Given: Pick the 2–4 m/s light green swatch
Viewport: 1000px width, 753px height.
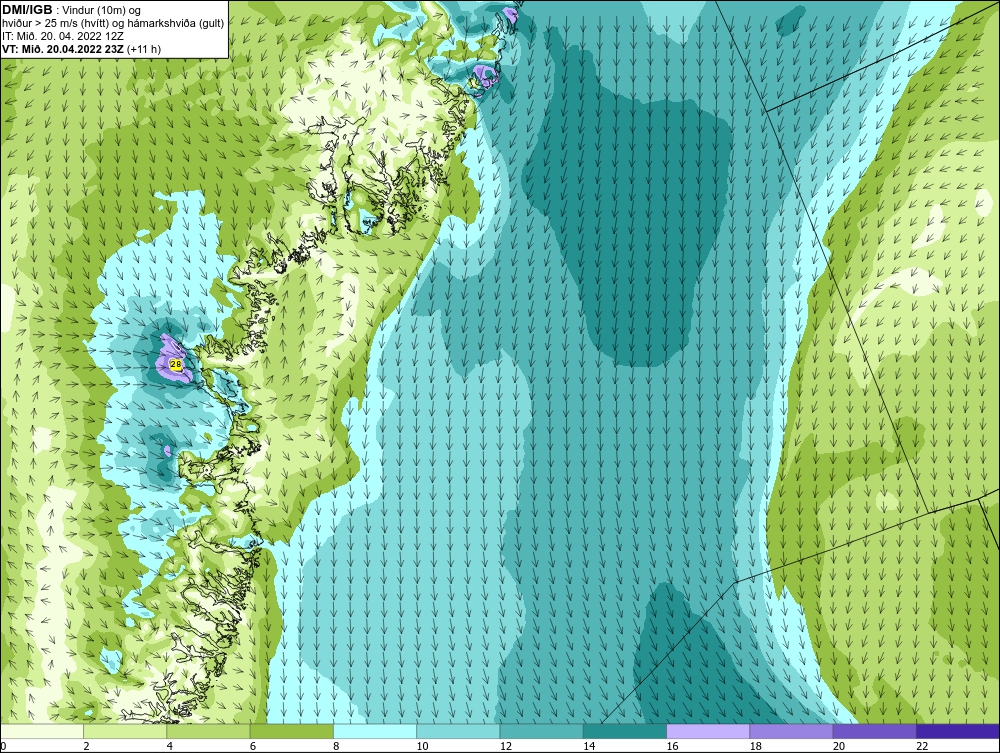Looking at the screenshot, I should [x=125, y=731].
